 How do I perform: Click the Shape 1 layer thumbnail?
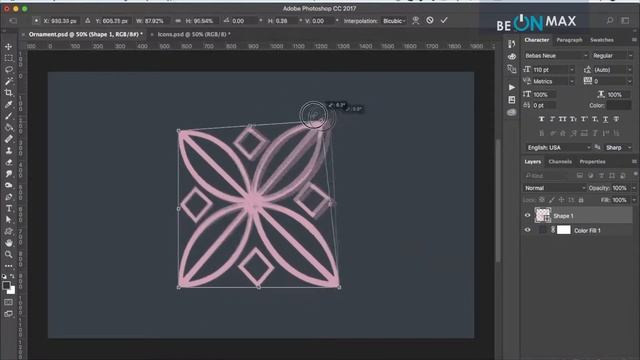542,215
